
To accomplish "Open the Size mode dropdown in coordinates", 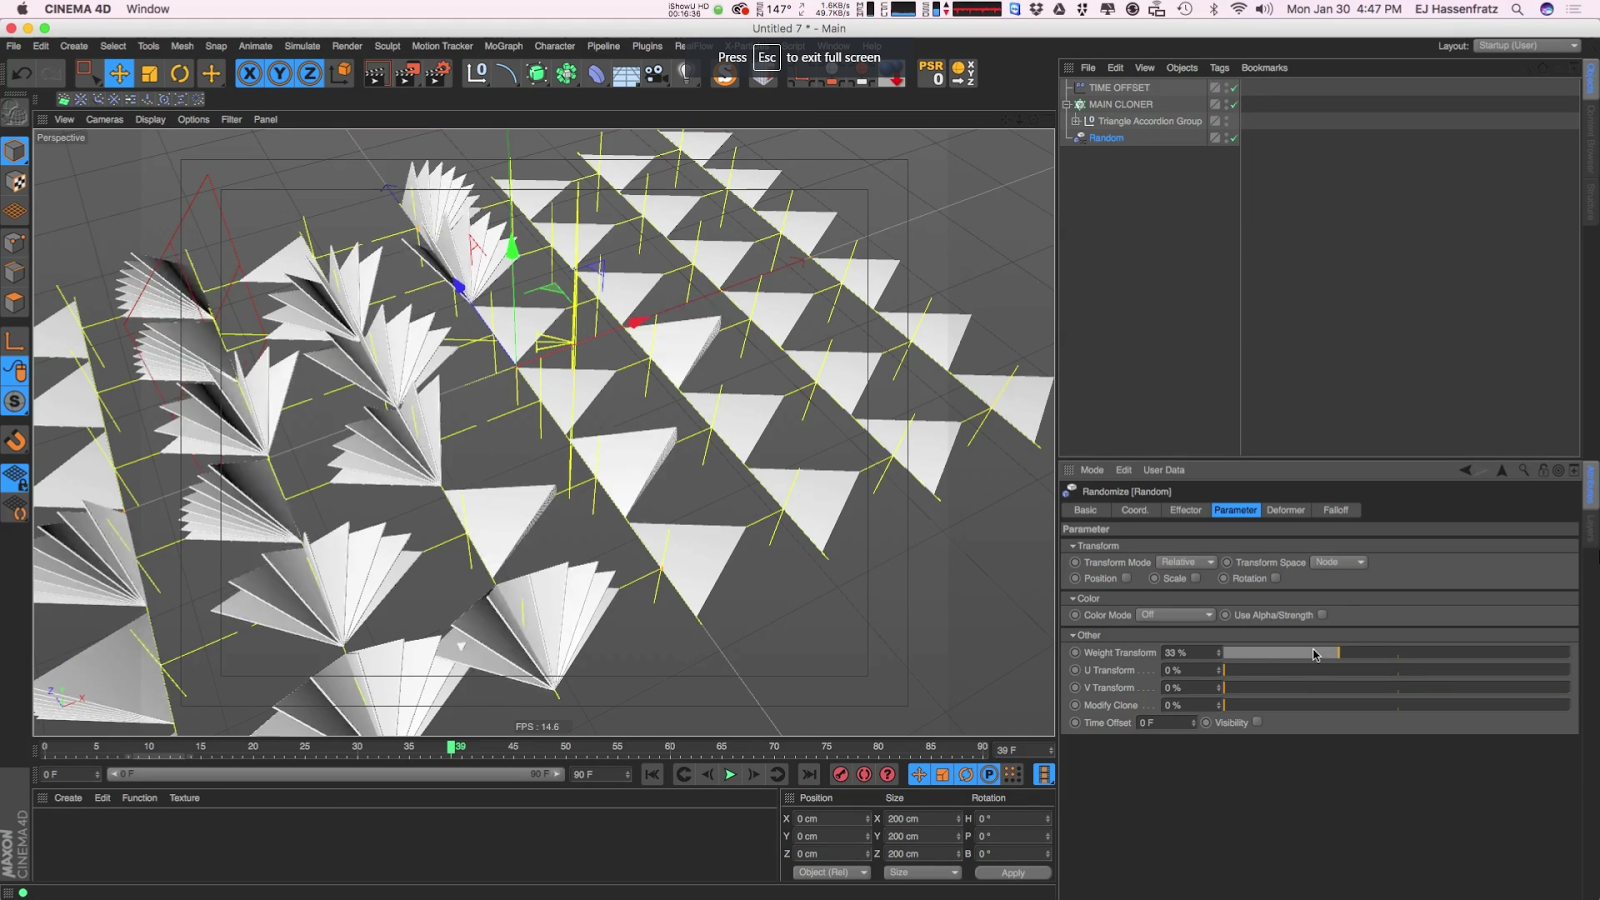I will [x=922, y=872].
